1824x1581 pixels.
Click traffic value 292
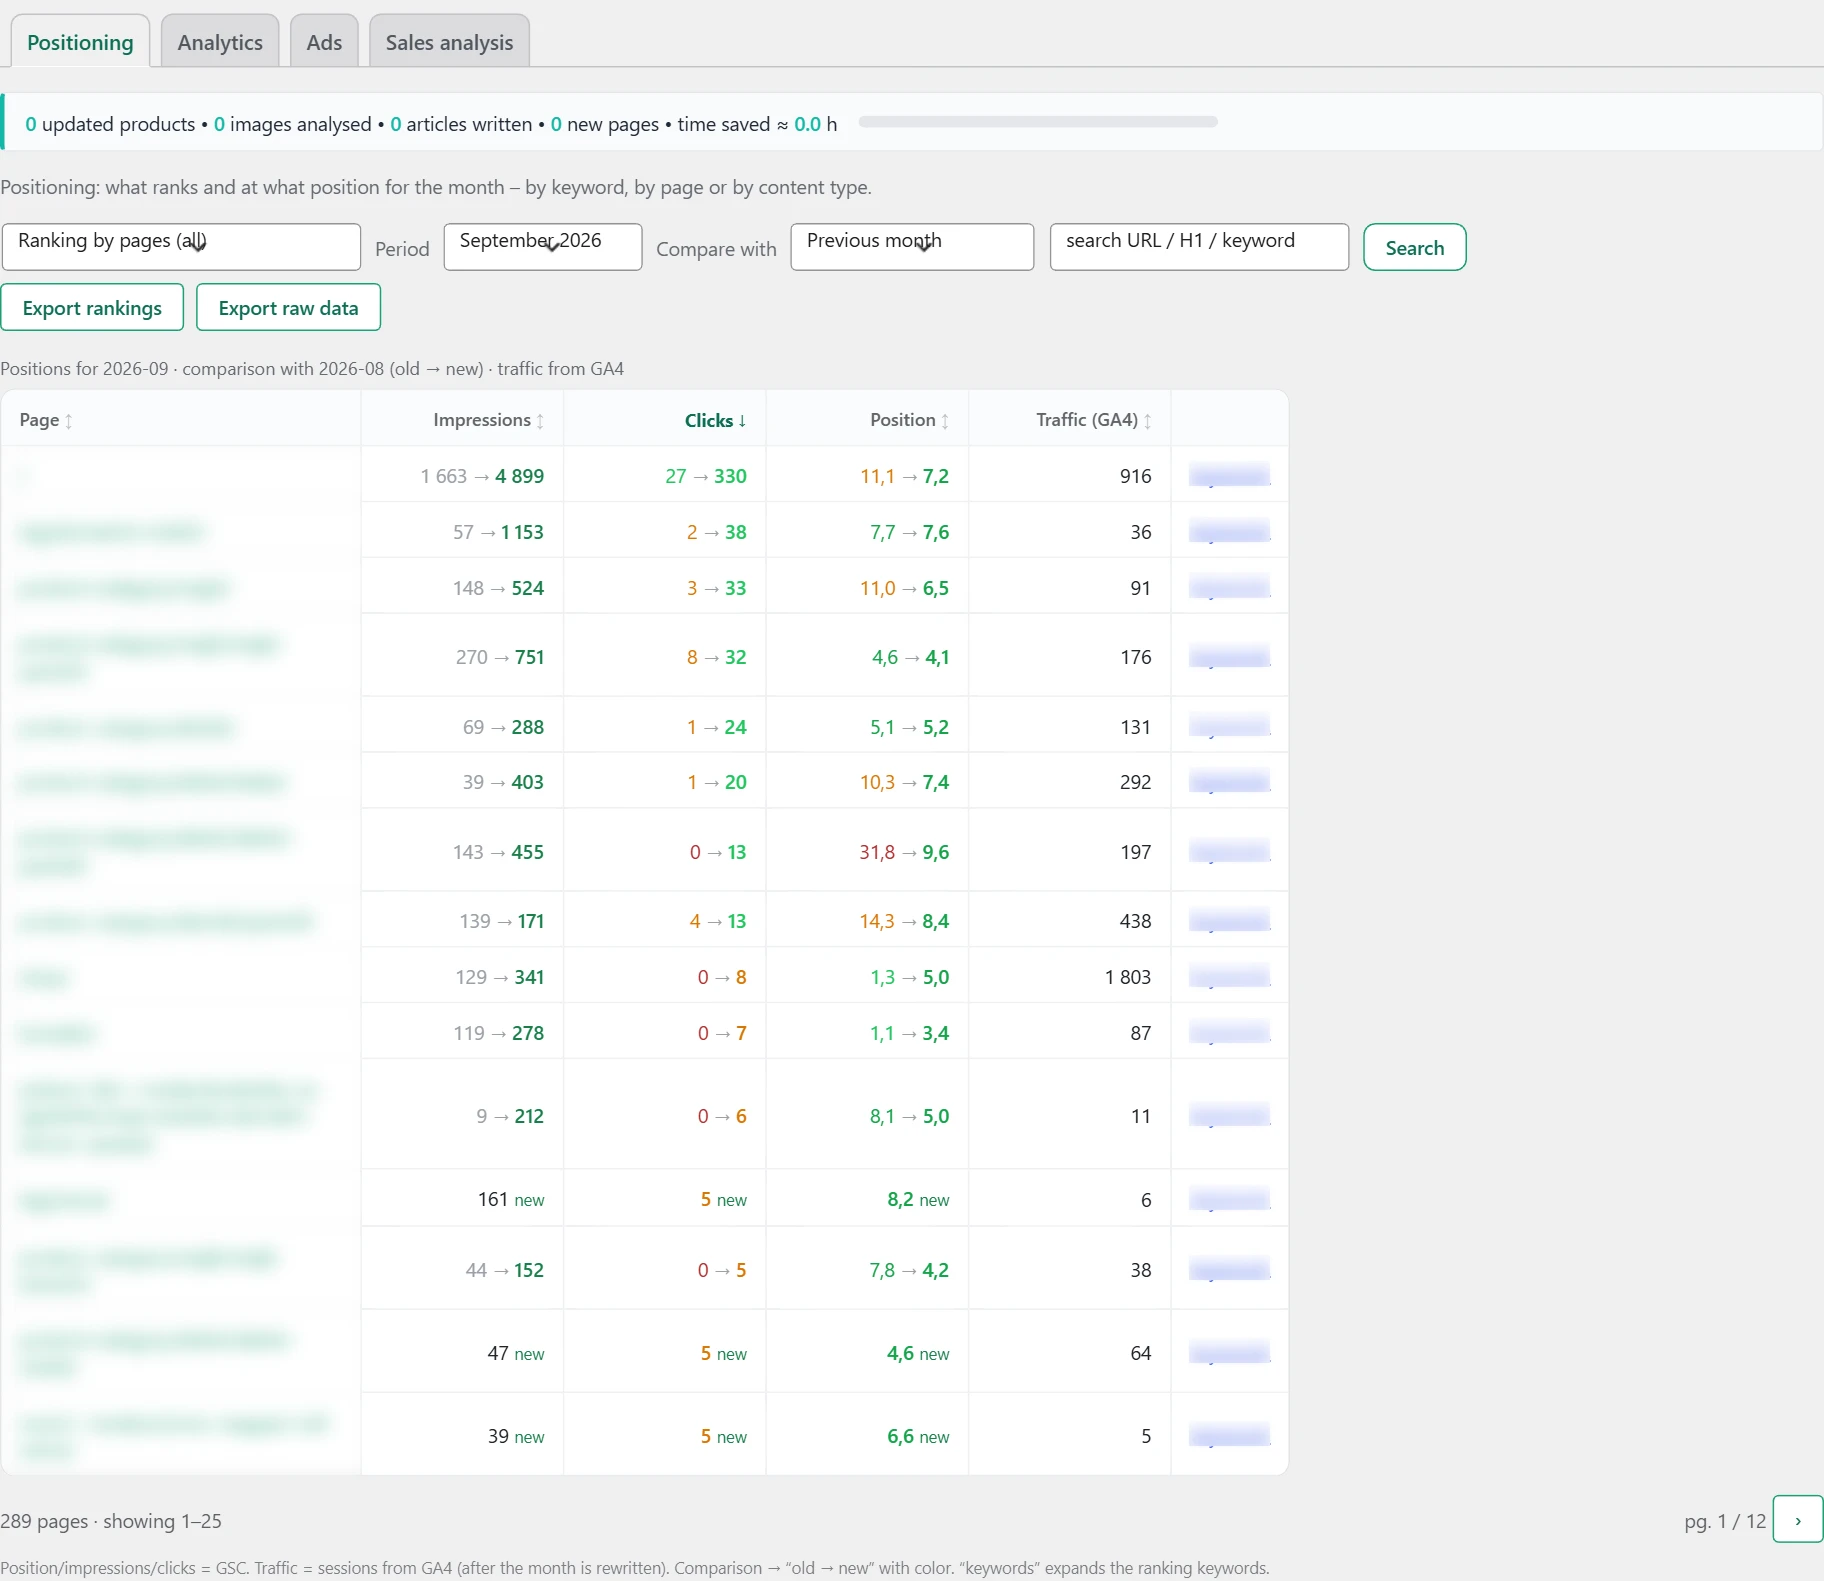point(1135,782)
